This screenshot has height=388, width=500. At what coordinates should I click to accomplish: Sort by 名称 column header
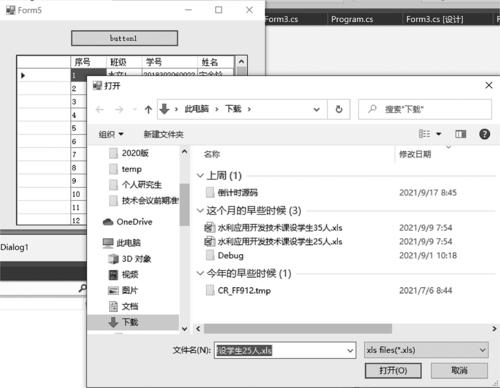[x=212, y=154]
